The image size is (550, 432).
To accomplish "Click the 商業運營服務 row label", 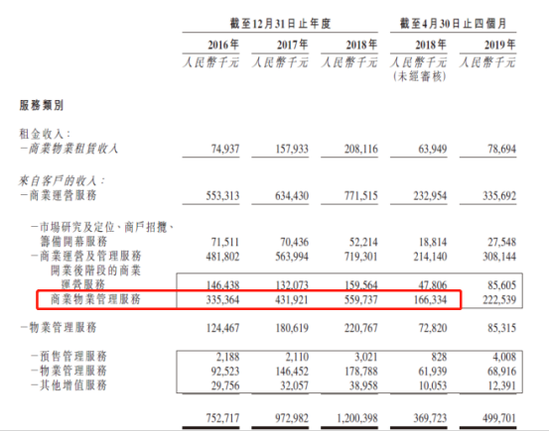I will click(x=58, y=195).
